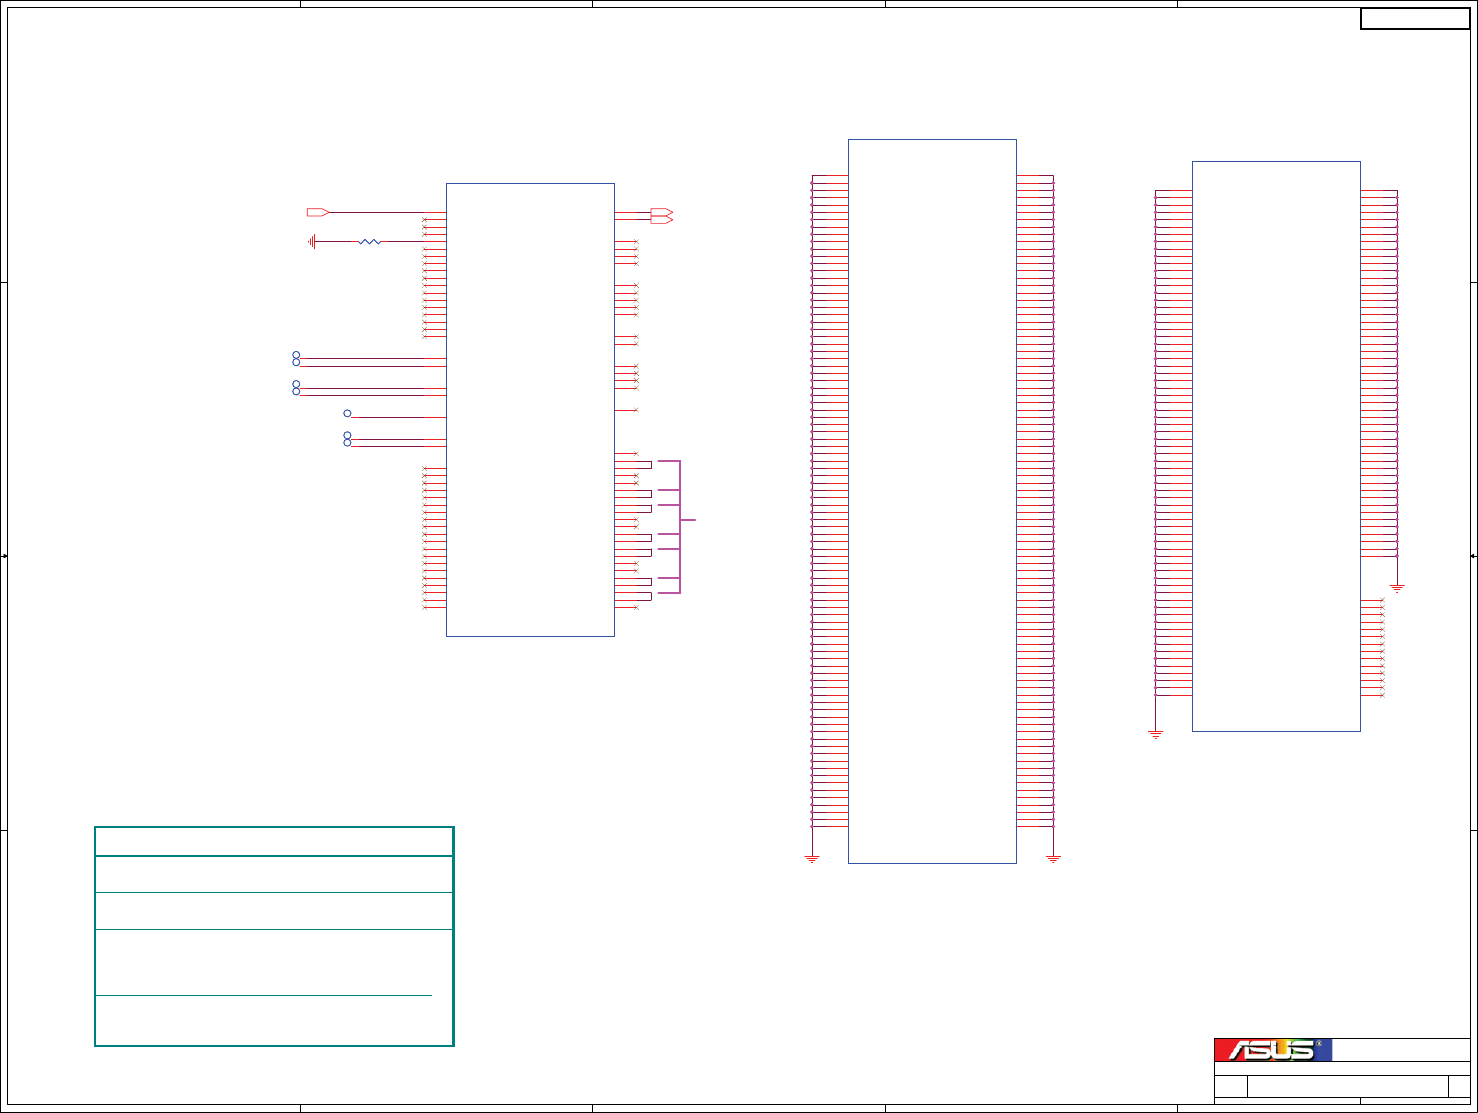Select the ground symbol left of the resistor

point(312,241)
